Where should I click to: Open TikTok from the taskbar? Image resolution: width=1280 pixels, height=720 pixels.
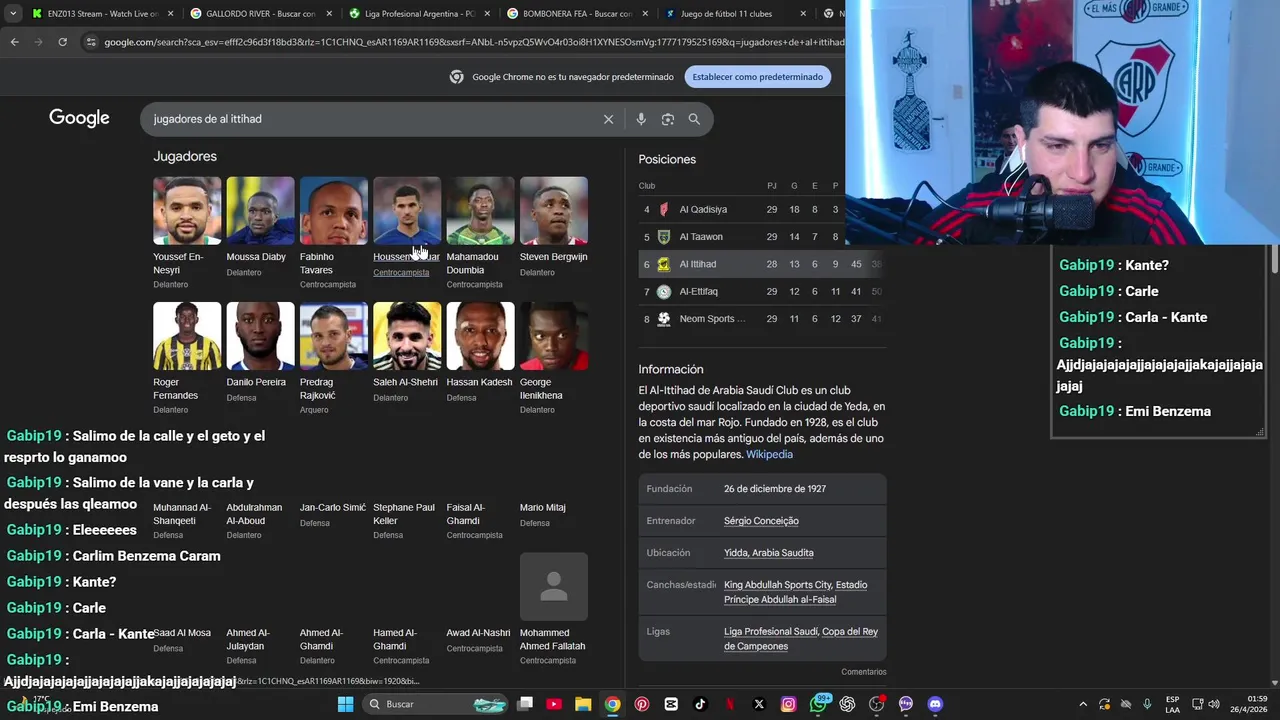click(x=700, y=704)
